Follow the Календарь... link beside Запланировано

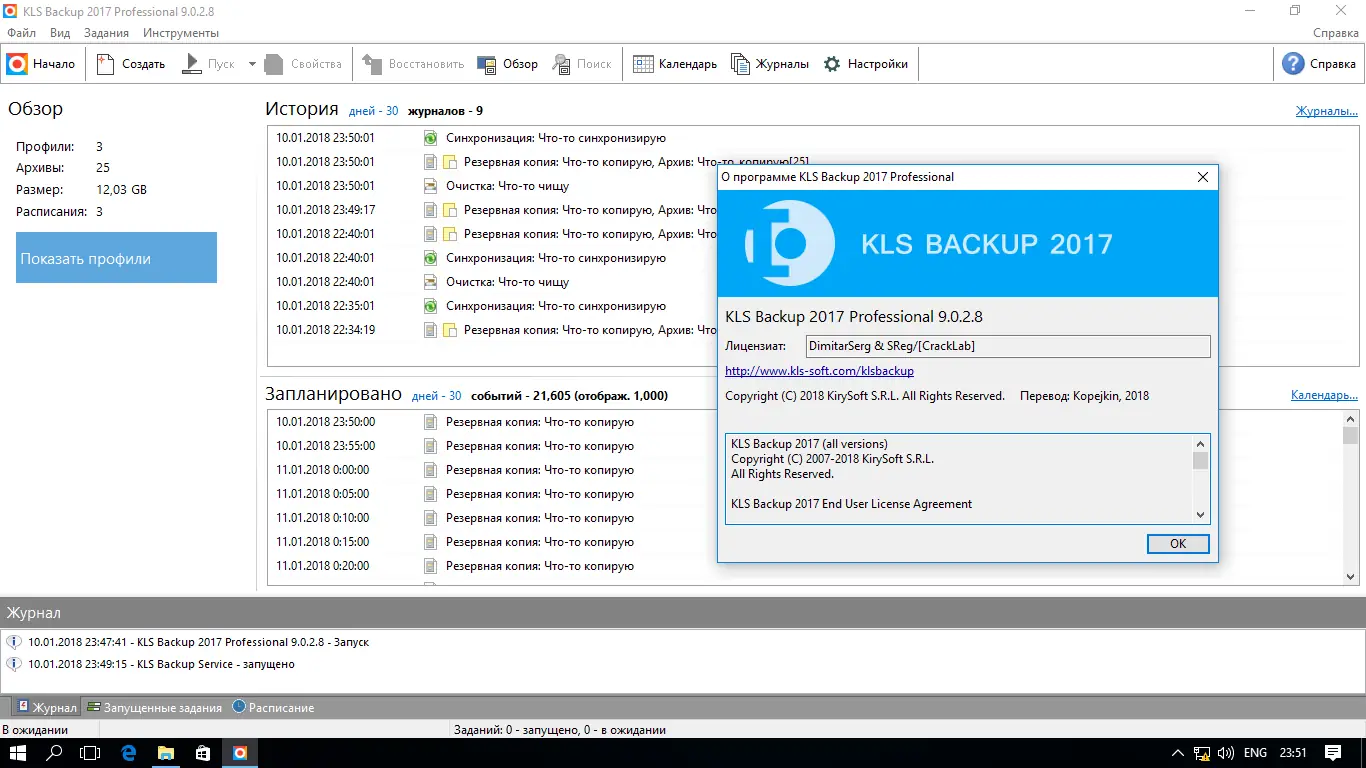[1324, 395]
